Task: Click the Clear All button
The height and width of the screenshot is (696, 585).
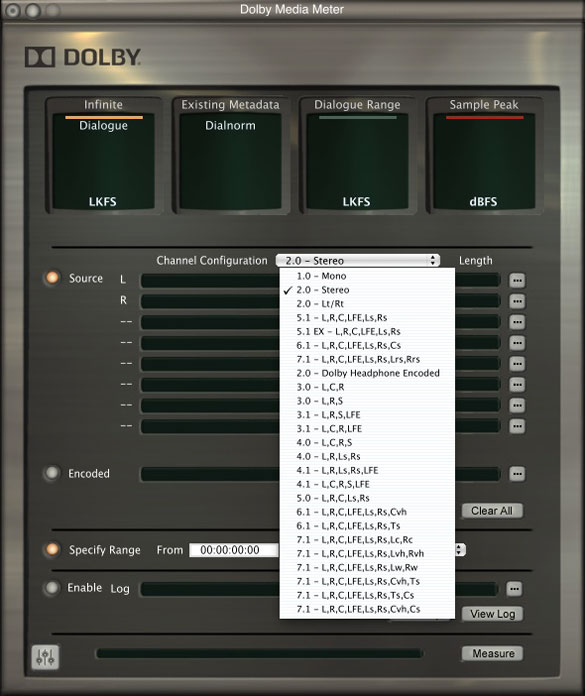Action: [492, 511]
